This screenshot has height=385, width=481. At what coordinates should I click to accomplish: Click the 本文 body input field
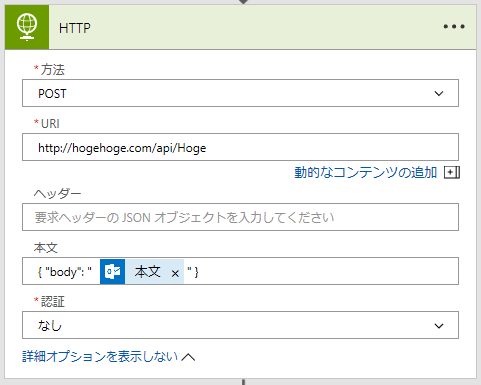pos(240,271)
